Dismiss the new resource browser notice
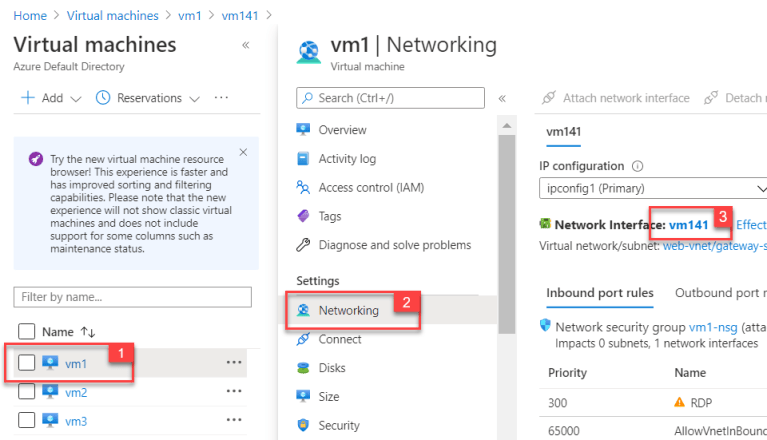The width and height of the screenshot is (767, 440). click(243, 153)
